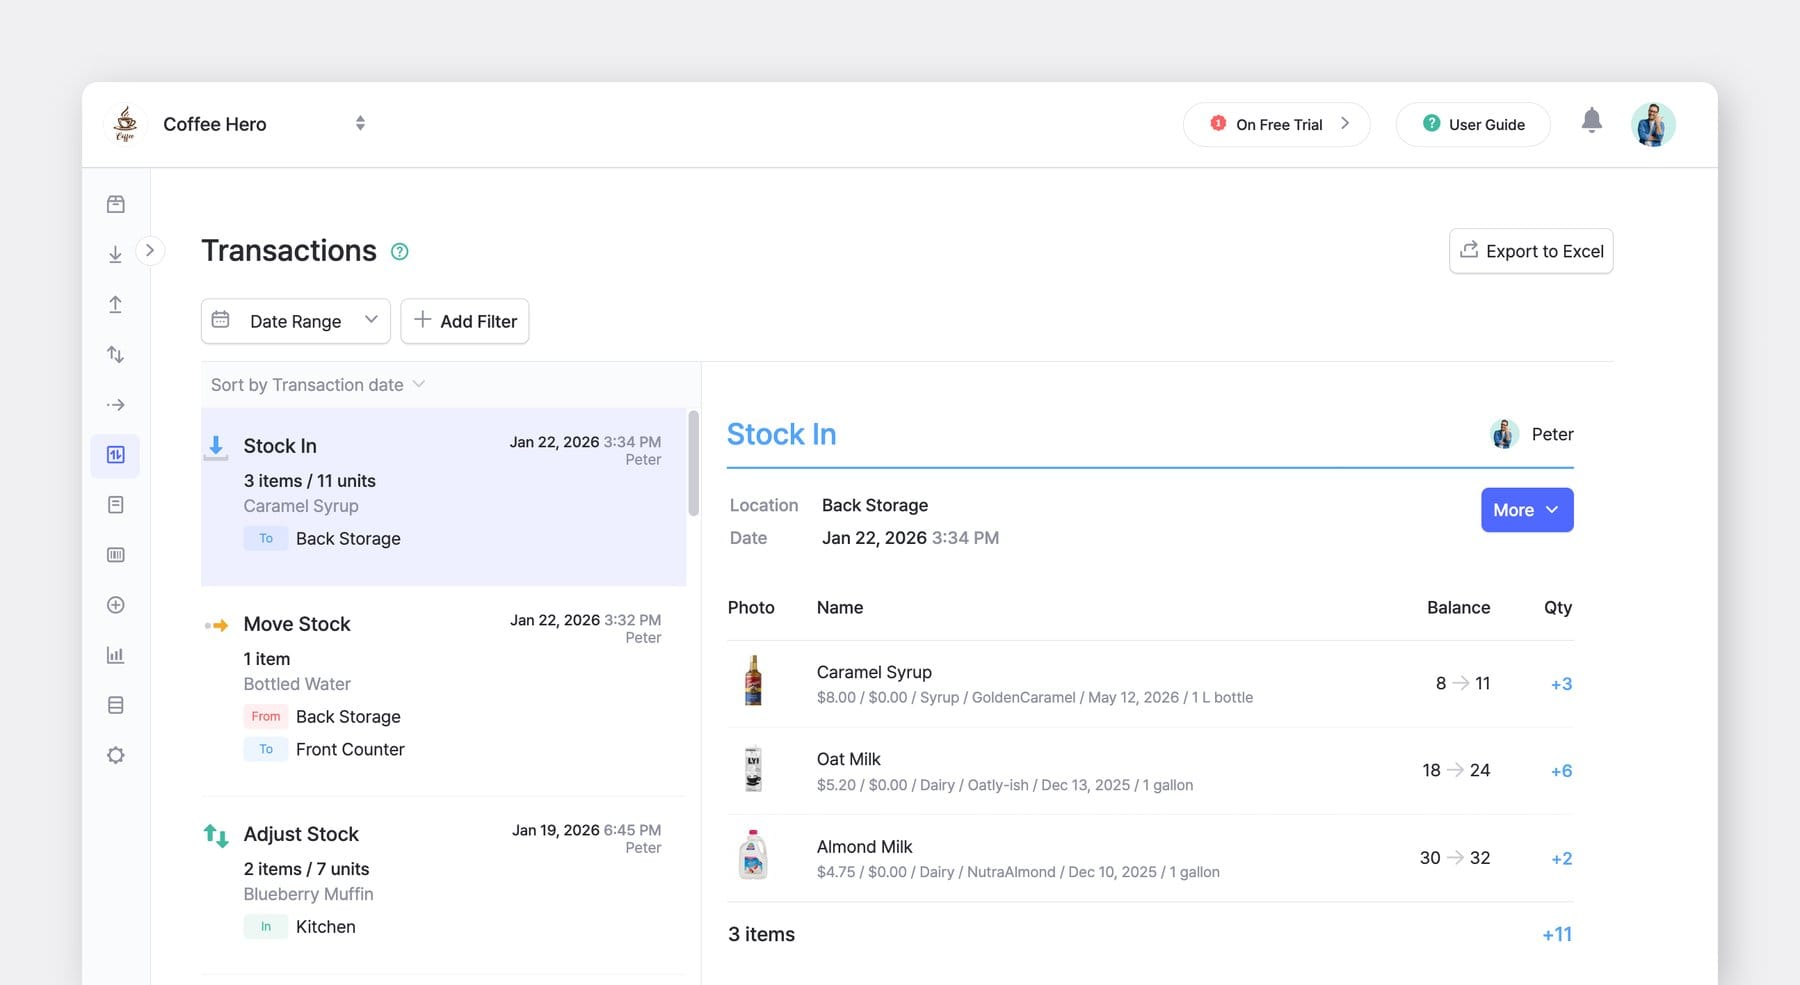Open the Coffee Hero workspace switcher
Image resolution: width=1800 pixels, height=985 pixels.
[x=359, y=123]
